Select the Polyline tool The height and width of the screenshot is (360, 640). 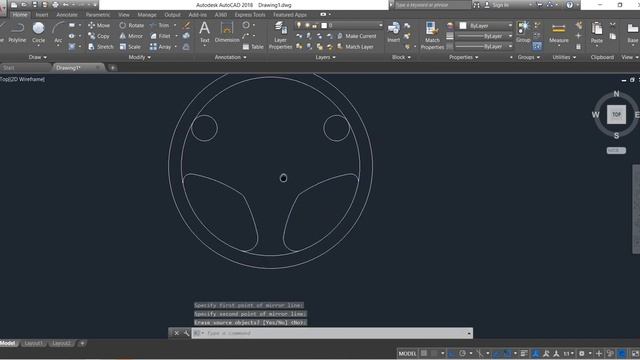[x=17, y=32]
